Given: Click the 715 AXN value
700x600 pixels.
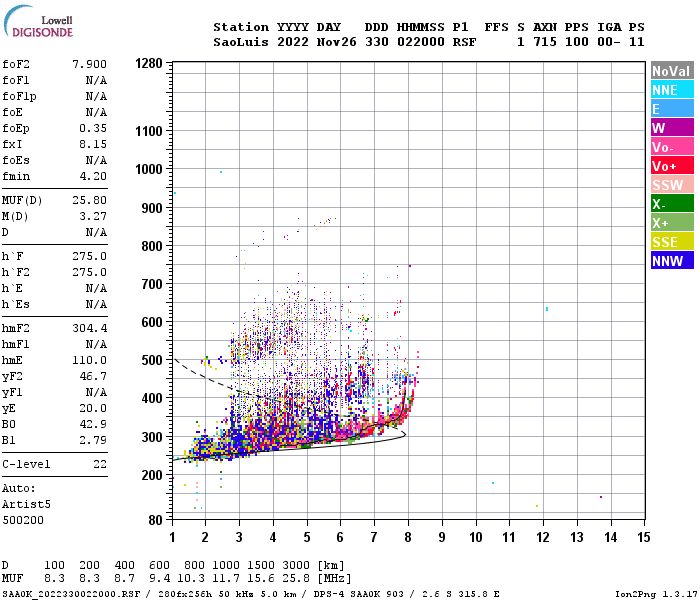Looking at the screenshot, I should point(545,42).
